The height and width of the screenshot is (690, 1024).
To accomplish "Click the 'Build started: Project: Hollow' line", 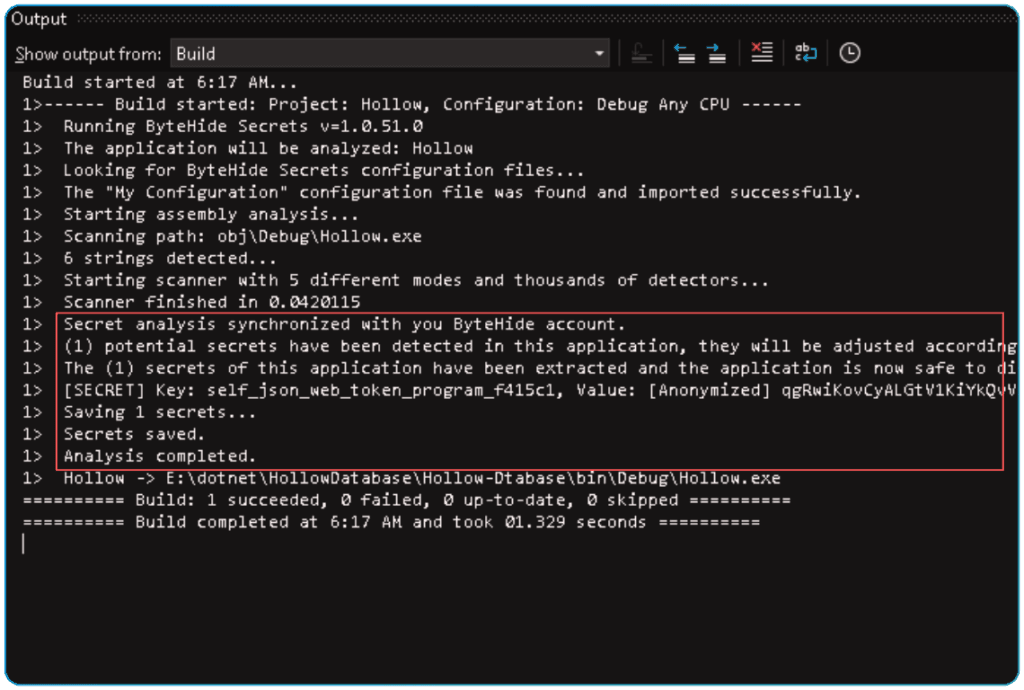I will point(412,104).
